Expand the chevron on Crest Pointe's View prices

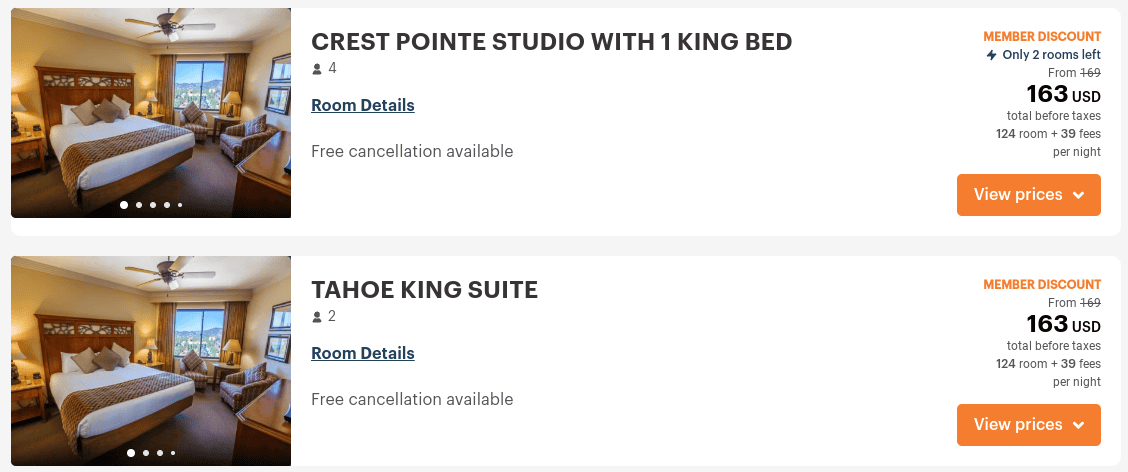click(1078, 195)
